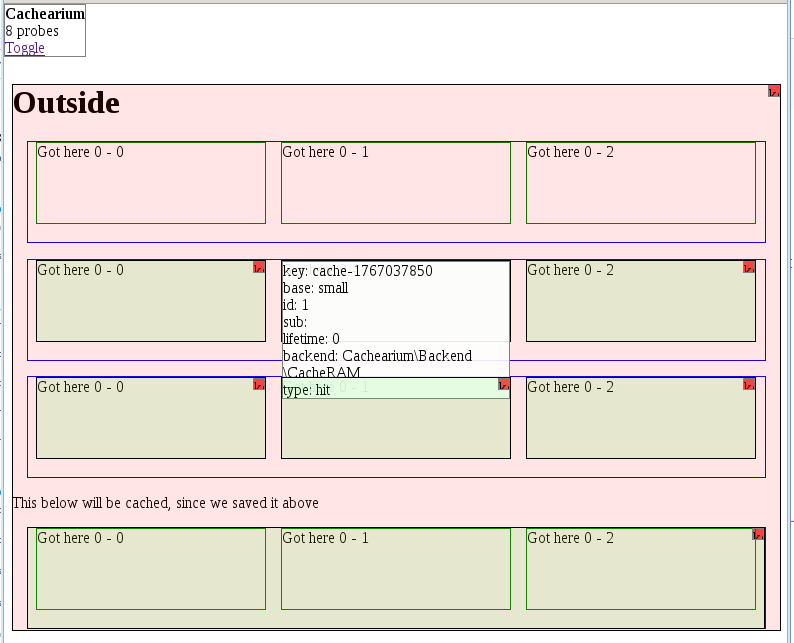Click the 'type: hit' tooltip line
This screenshot has height=643, width=794.
(x=306, y=390)
